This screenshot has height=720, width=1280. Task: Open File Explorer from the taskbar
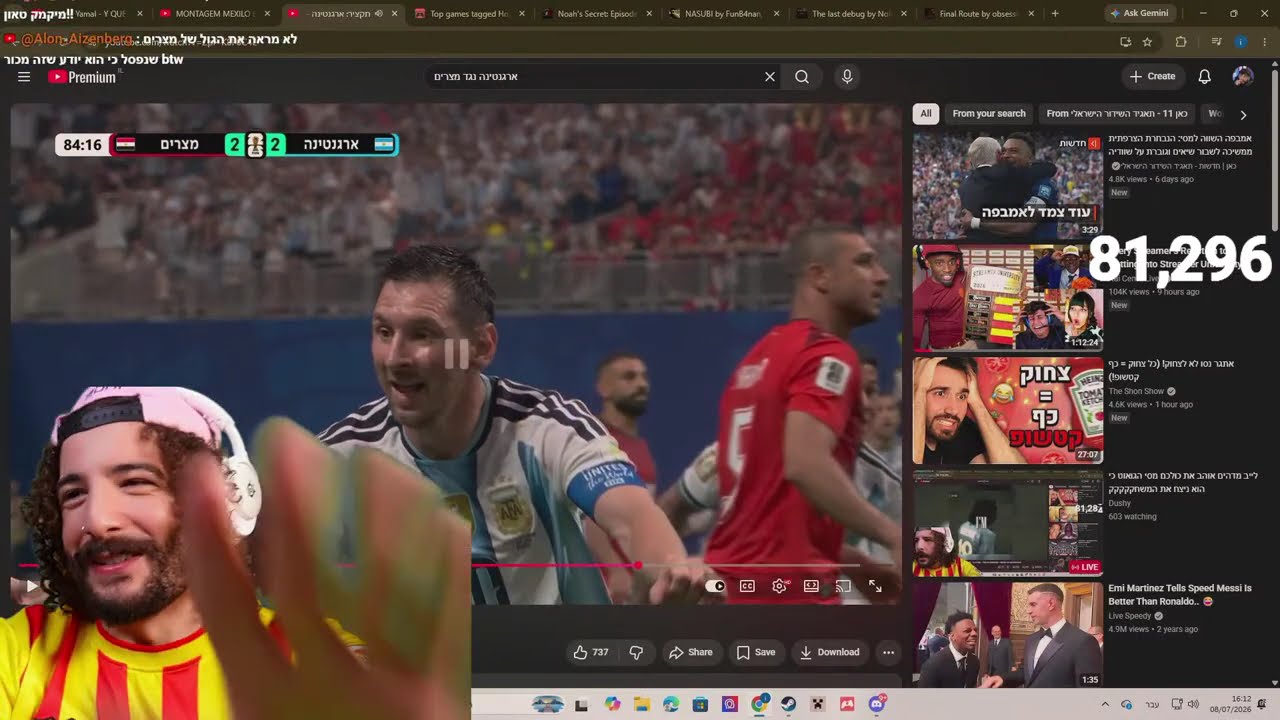point(642,704)
